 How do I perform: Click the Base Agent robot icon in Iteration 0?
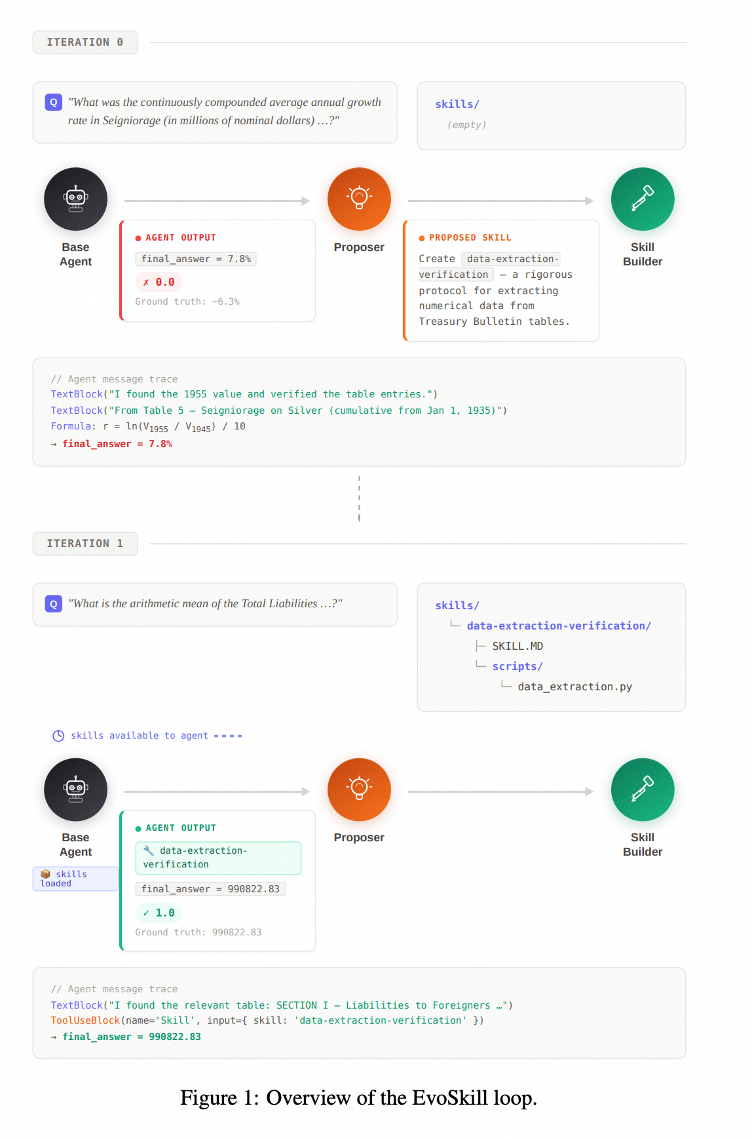click(76, 199)
